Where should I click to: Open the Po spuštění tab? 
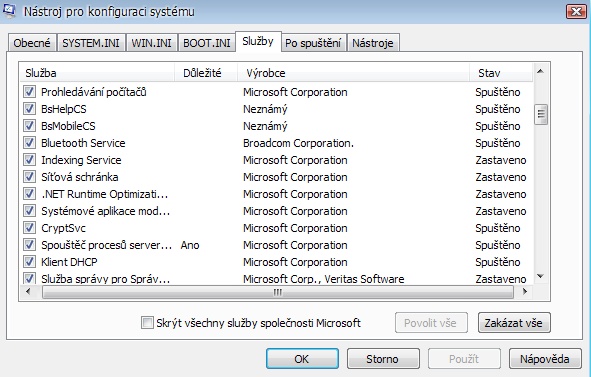click(x=313, y=43)
